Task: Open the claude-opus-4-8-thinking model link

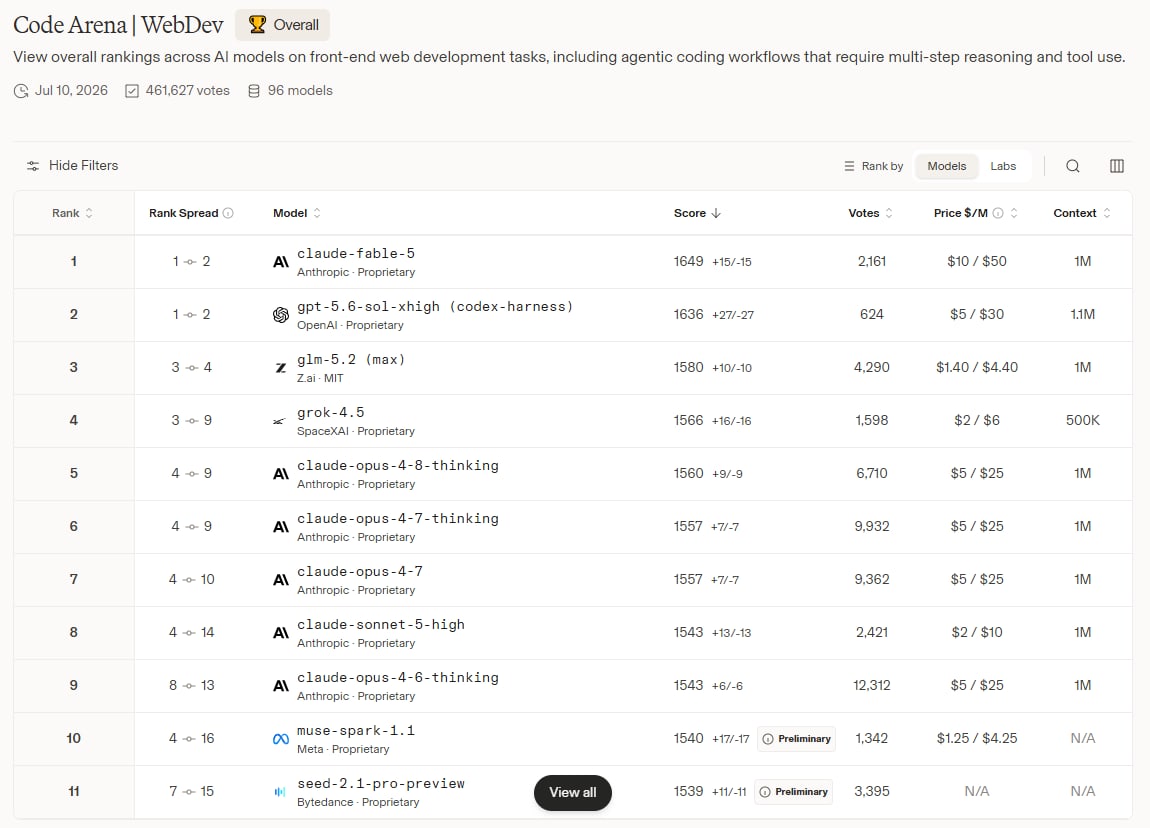Action: [x=398, y=466]
